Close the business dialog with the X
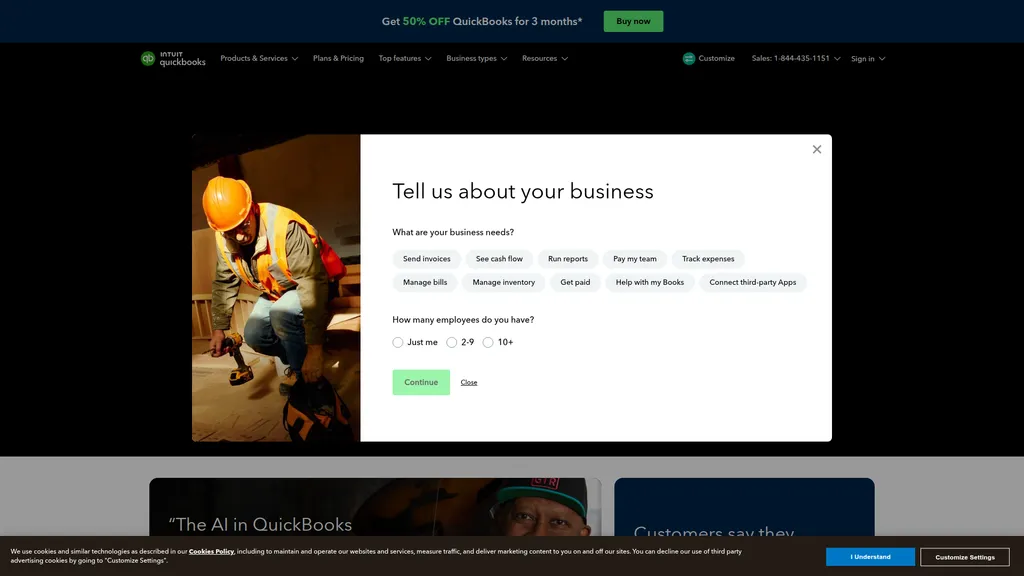1024x576 pixels. pyautogui.click(x=816, y=150)
